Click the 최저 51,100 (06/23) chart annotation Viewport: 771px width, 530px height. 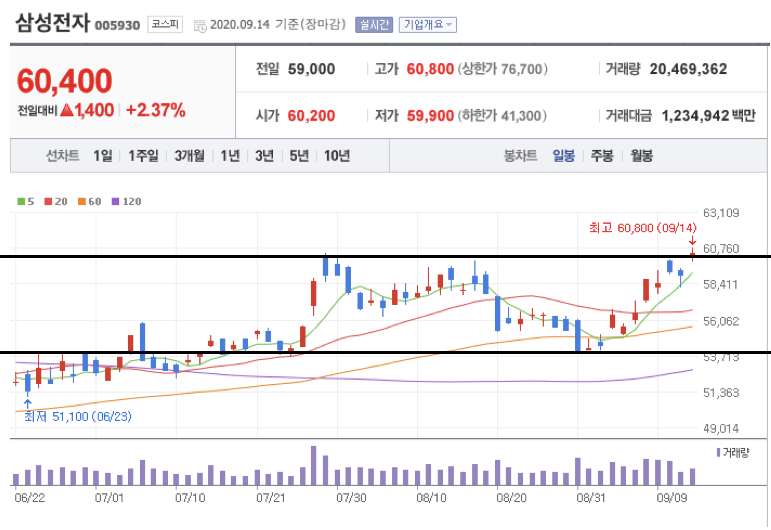(x=78, y=416)
